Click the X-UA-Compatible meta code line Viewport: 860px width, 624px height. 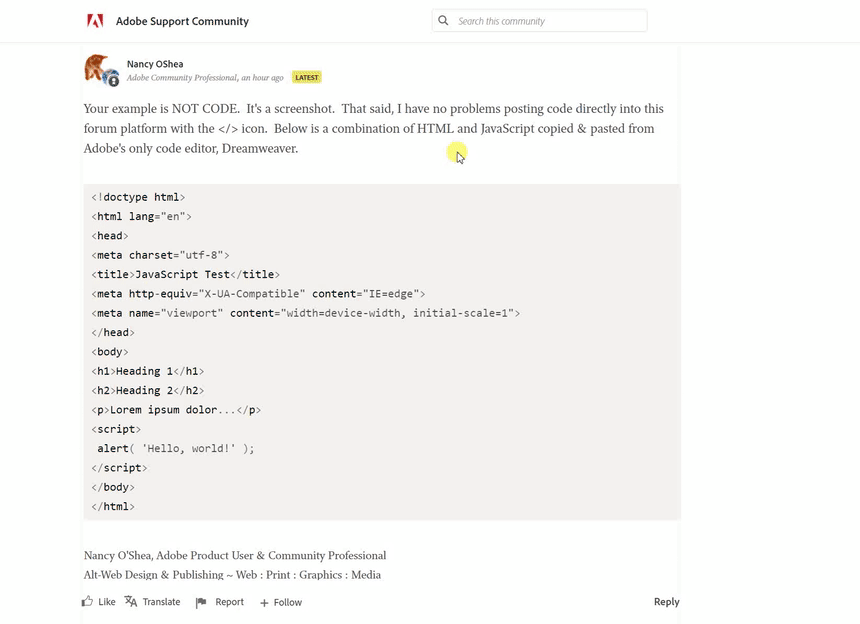258,293
